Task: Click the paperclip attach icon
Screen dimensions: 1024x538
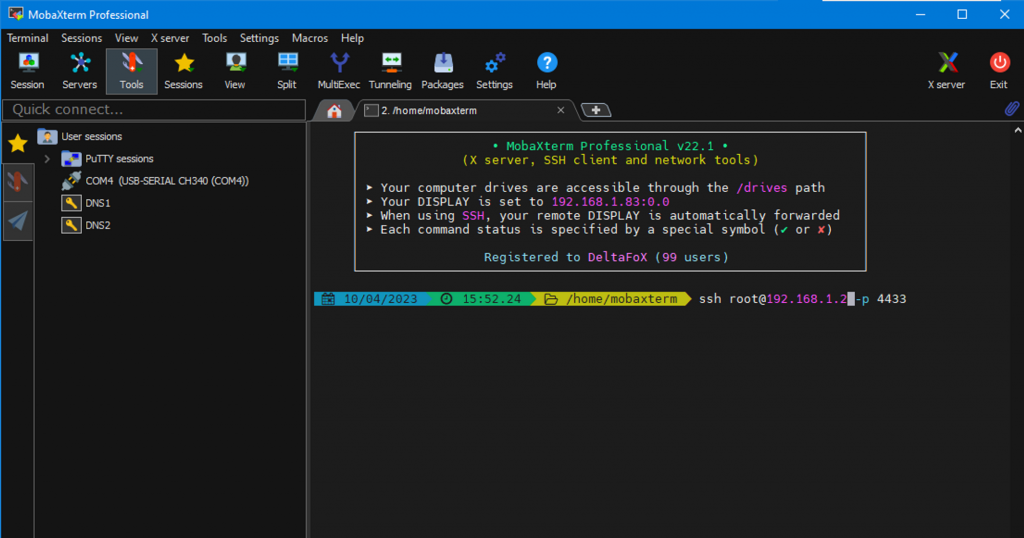Action: click(x=1012, y=108)
